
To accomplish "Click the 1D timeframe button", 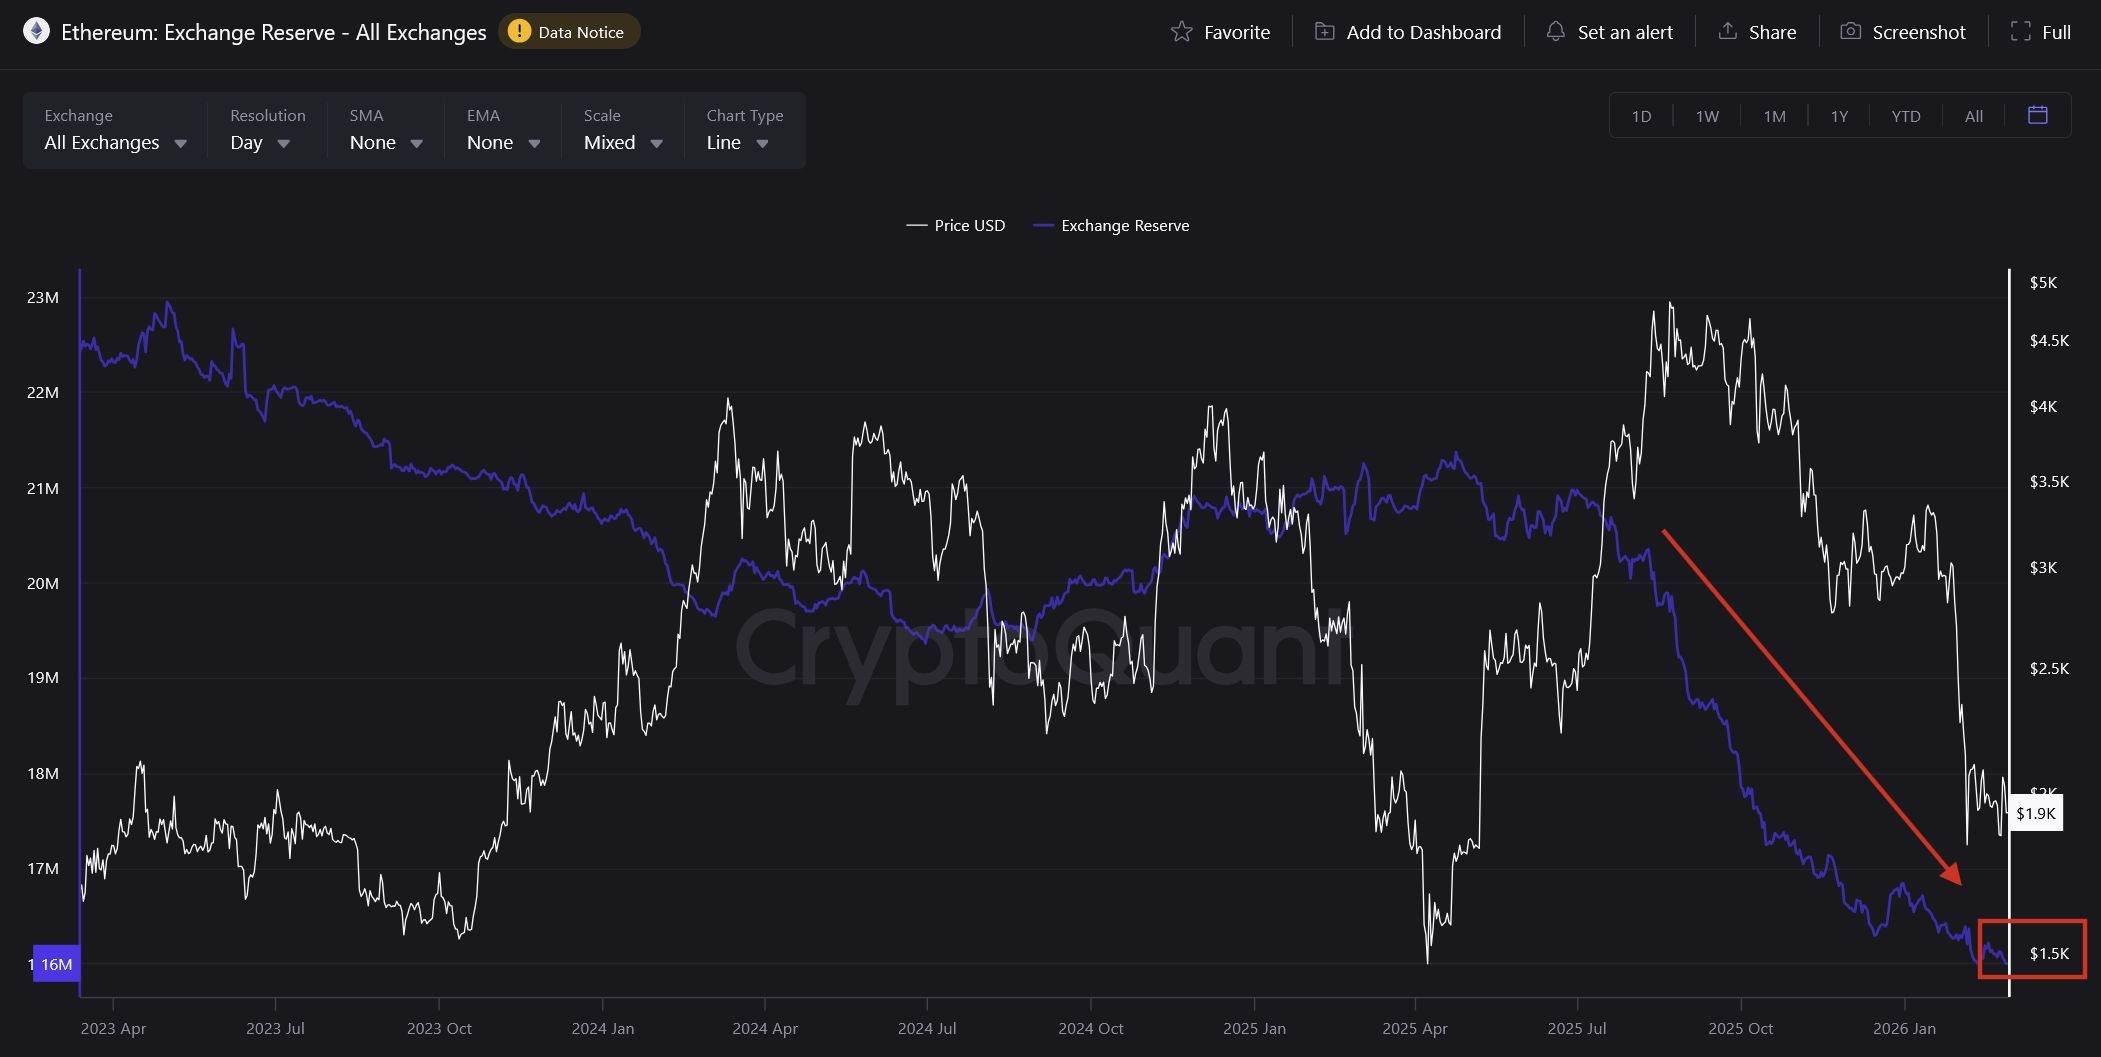I will (x=1641, y=115).
